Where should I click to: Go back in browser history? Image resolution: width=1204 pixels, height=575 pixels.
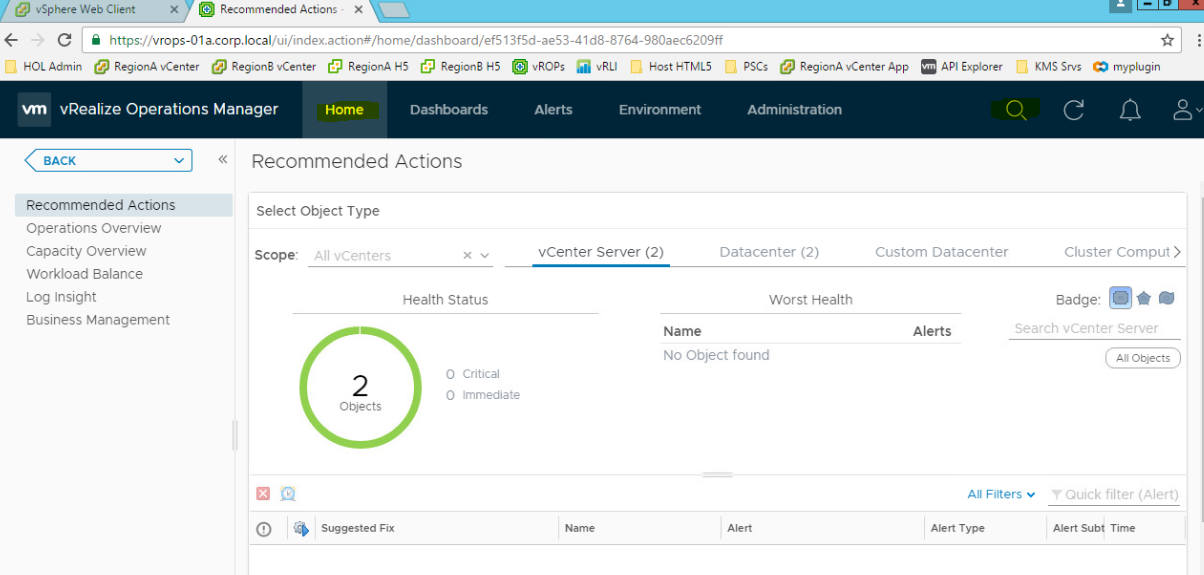12,40
